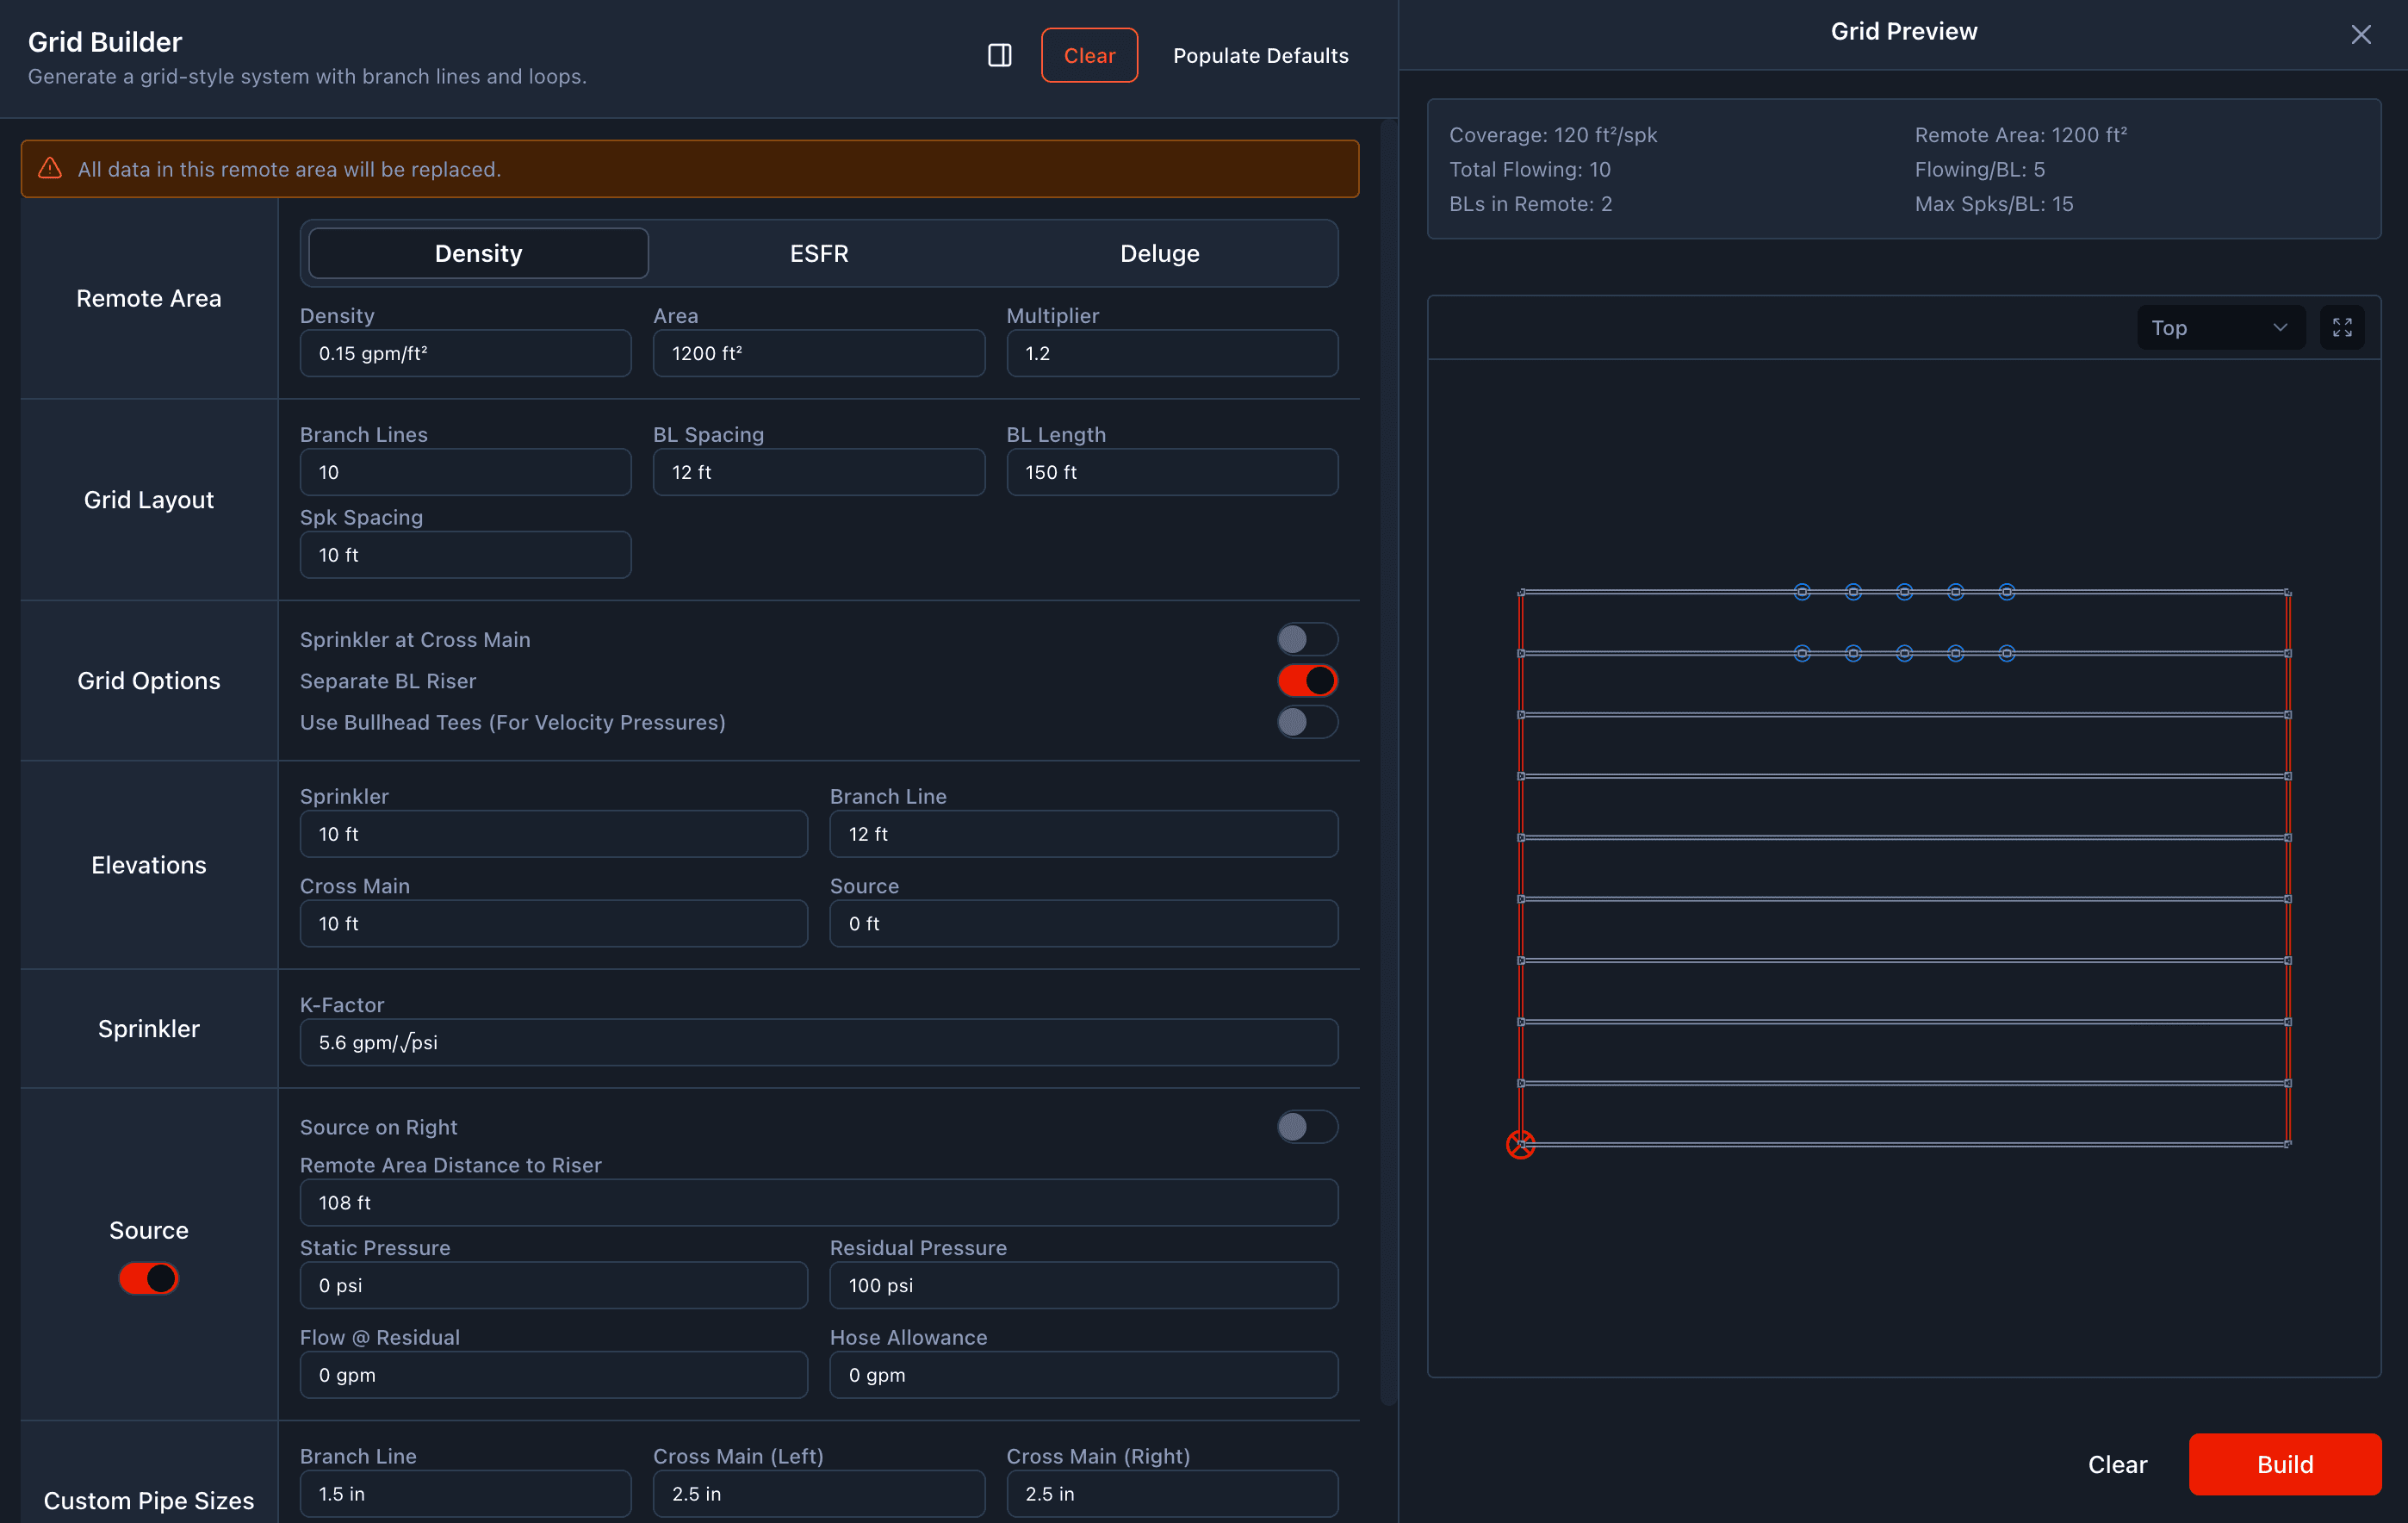2408x1523 pixels.
Task: Switch to the ESFR tab
Action: pyautogui.click(x=819, y=254)
